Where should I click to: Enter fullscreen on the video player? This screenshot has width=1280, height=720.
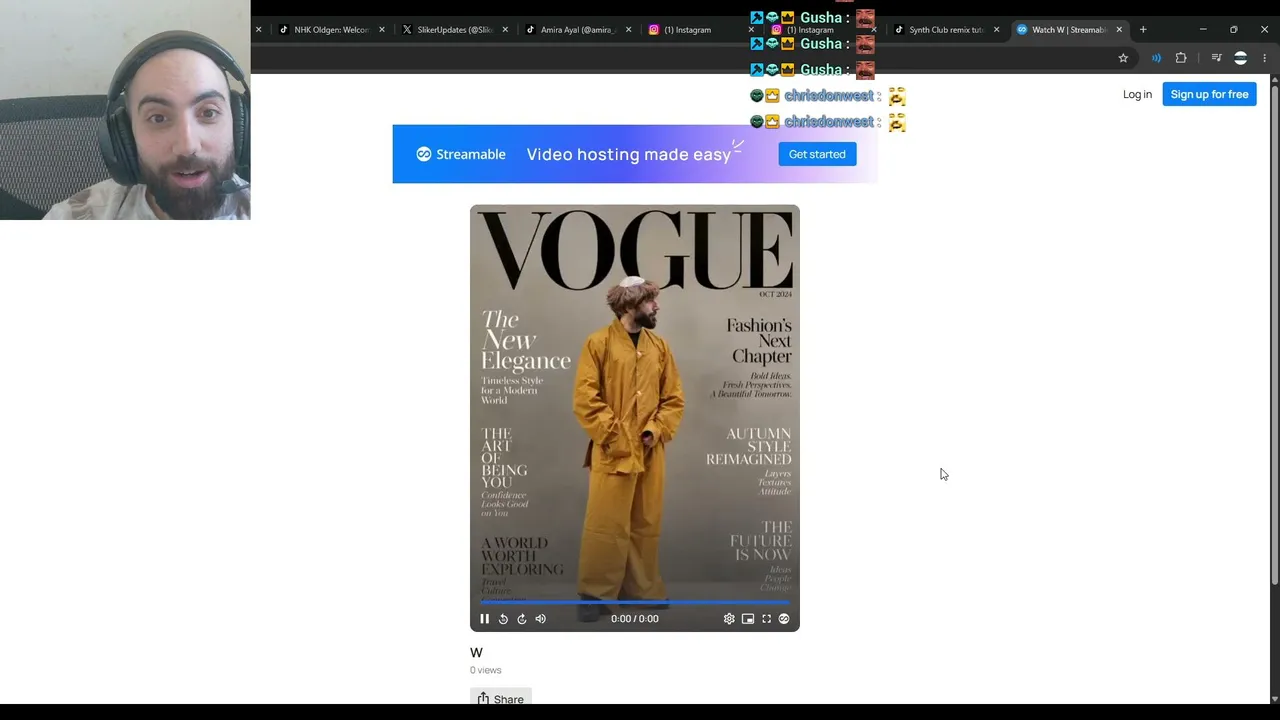pyautogui.click(x=766, y=619)
